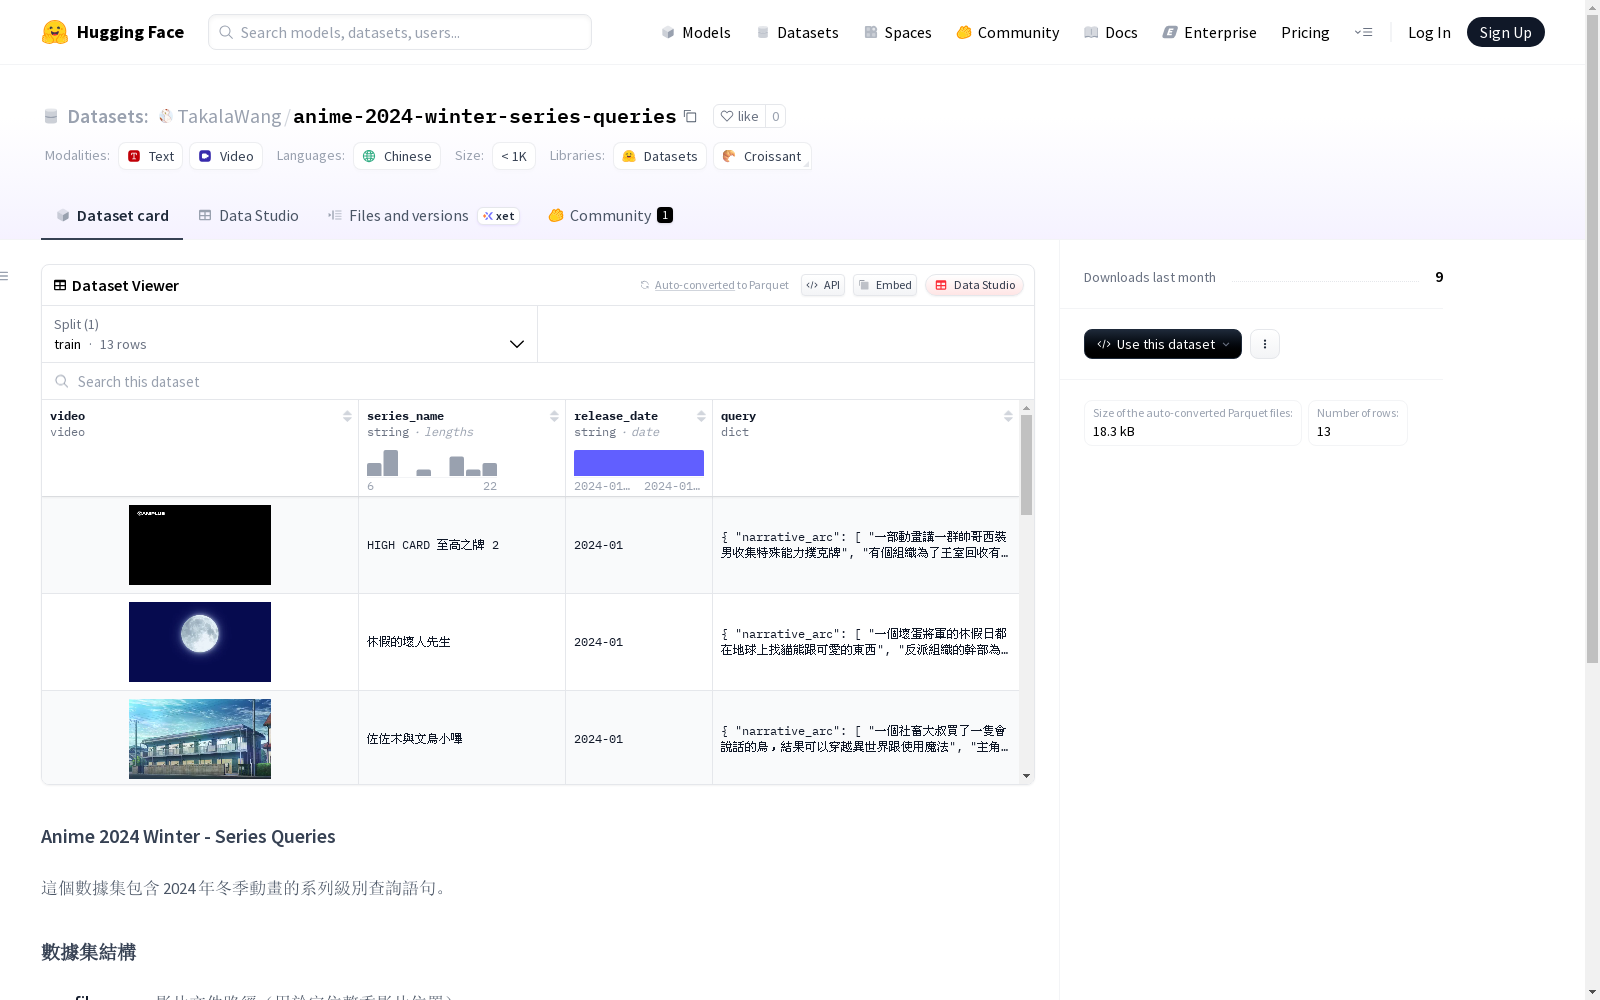Viewport: 1600px width, 1000px height.
Task: Click the magnifier icon in dataset search
Action: [62, 381]
